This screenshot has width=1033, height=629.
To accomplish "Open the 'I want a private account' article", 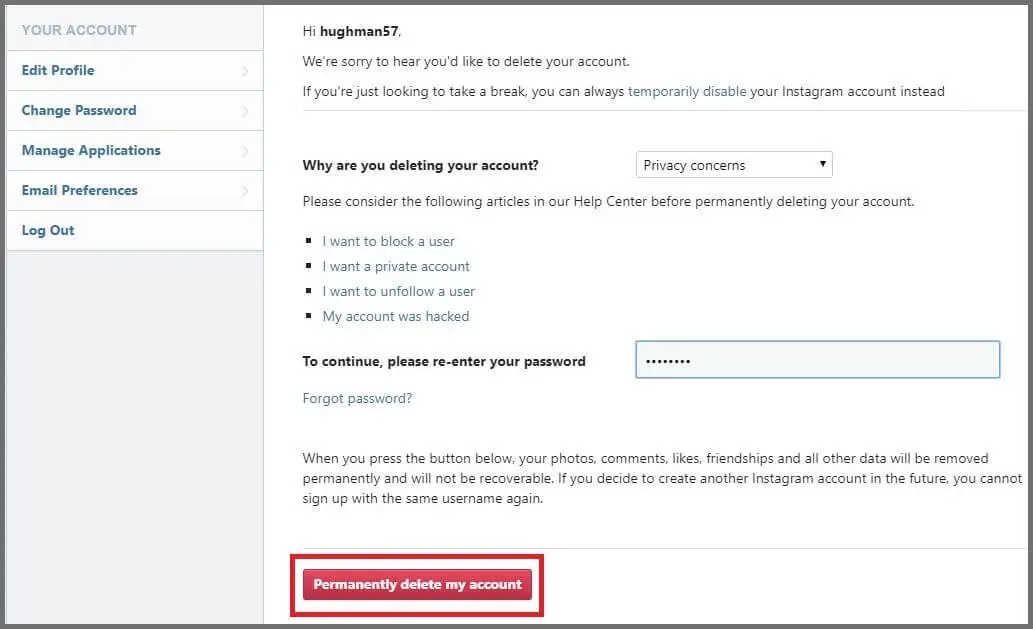I will [396, 266].
